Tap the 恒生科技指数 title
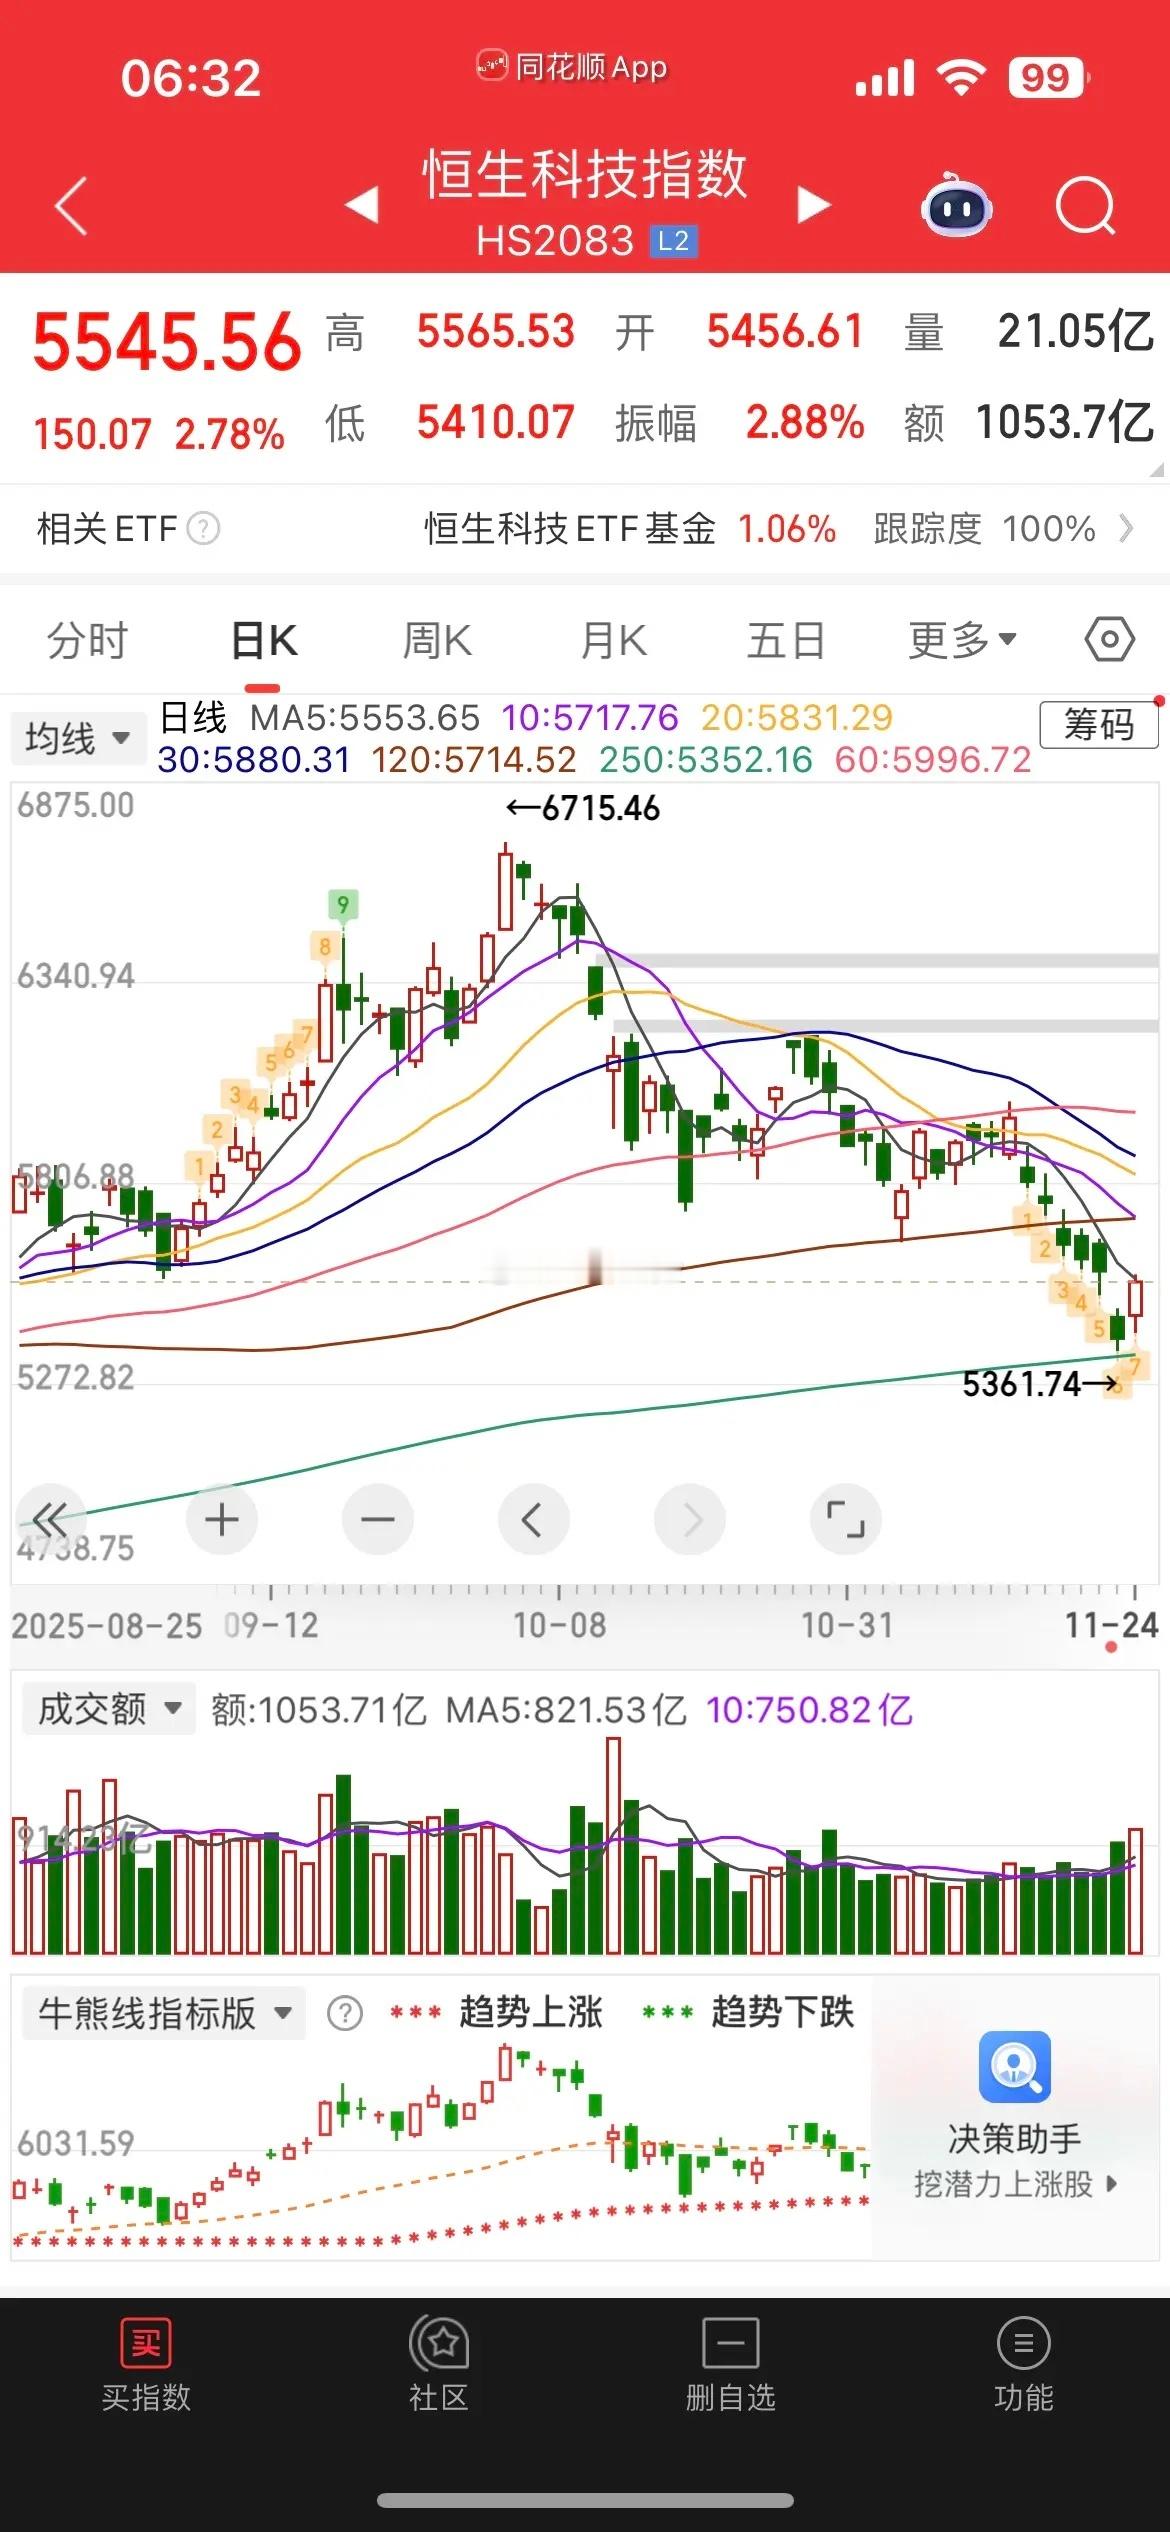Image resolution: width=1170 pixels, height=2532 pixels. pyautogui.click(x=585, y=173)
